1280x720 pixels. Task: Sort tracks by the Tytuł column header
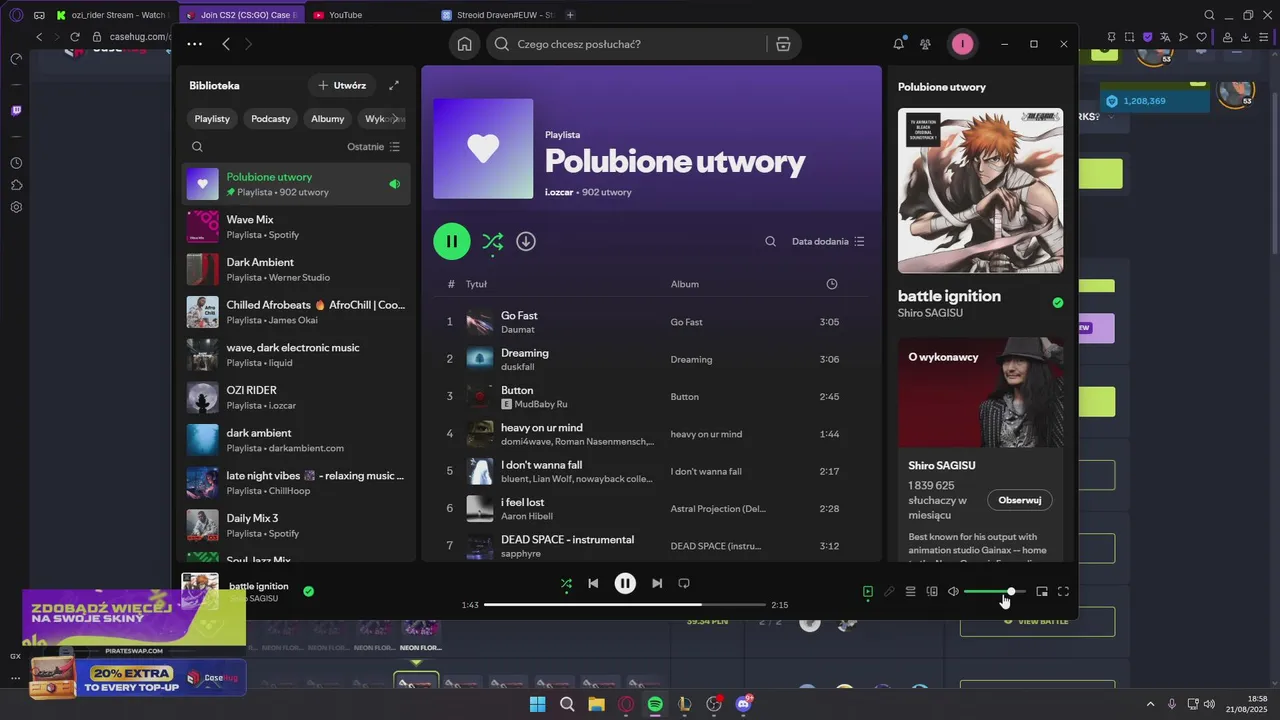click(476, 284)
